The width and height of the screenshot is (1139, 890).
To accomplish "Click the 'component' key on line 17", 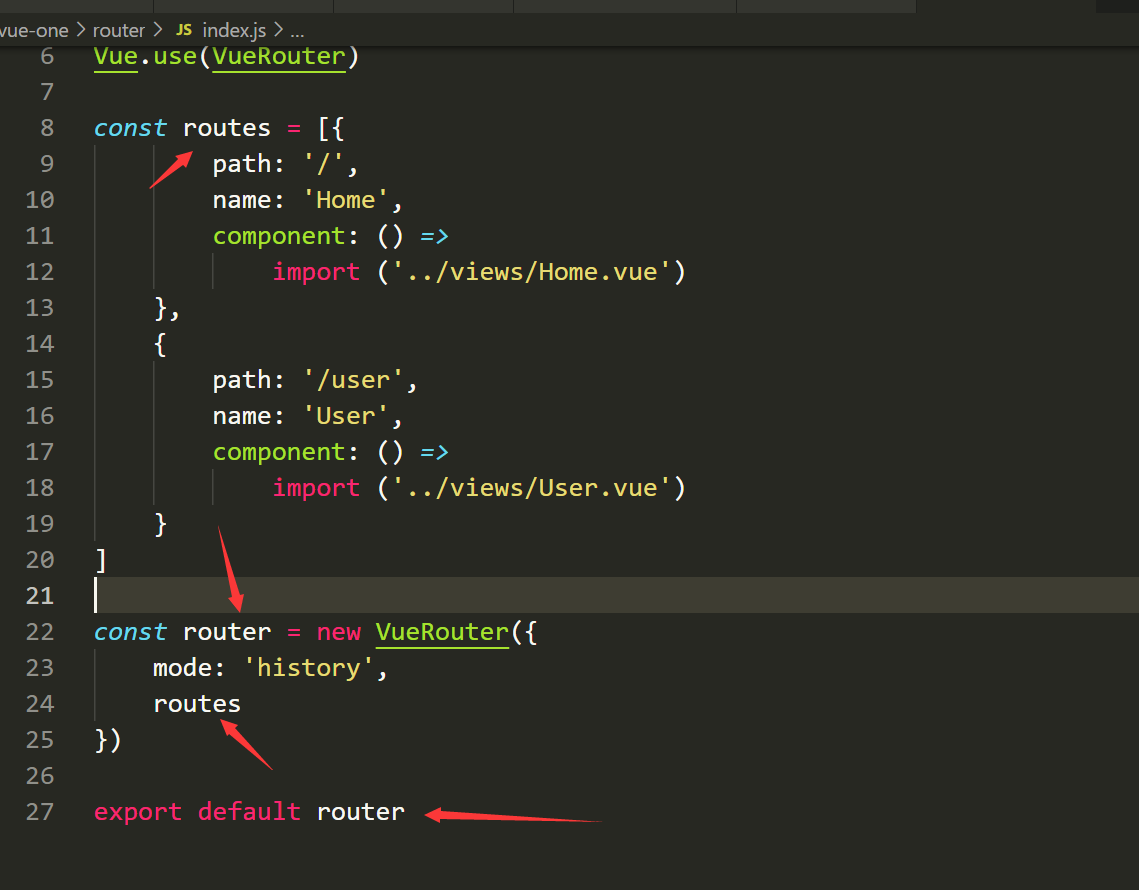I will click(279, 452).
